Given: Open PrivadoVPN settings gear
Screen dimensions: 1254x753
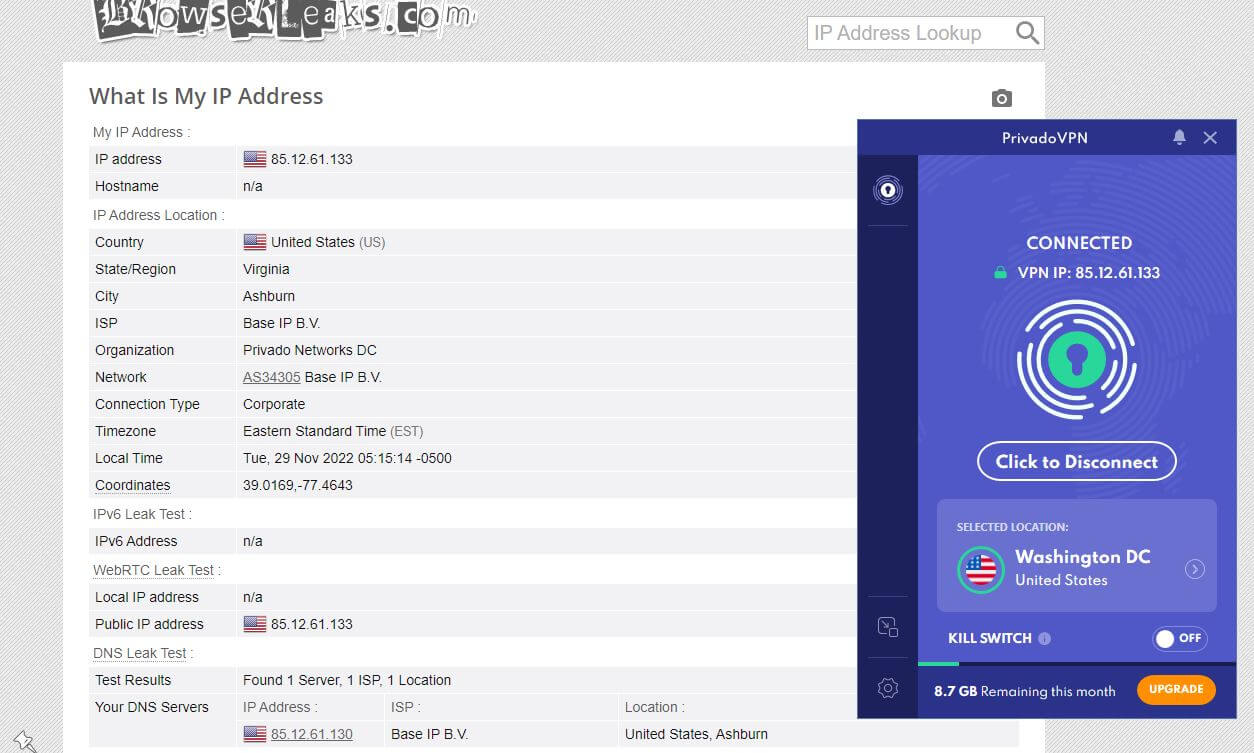Looking at the screenshot, I should point(887,688).
